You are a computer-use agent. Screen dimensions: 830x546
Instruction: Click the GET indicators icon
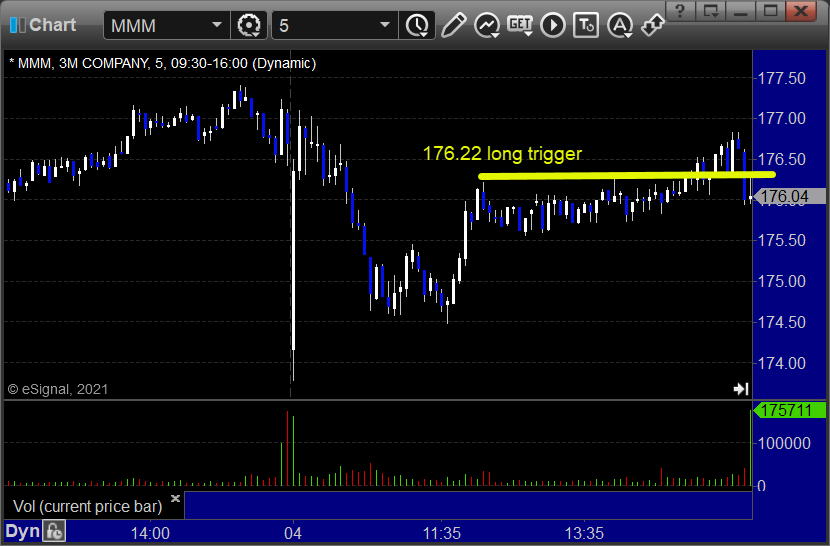520,25
